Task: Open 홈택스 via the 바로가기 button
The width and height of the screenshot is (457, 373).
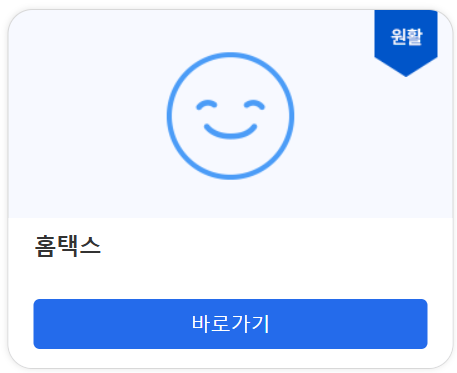Action: click(x=230, y=324)
